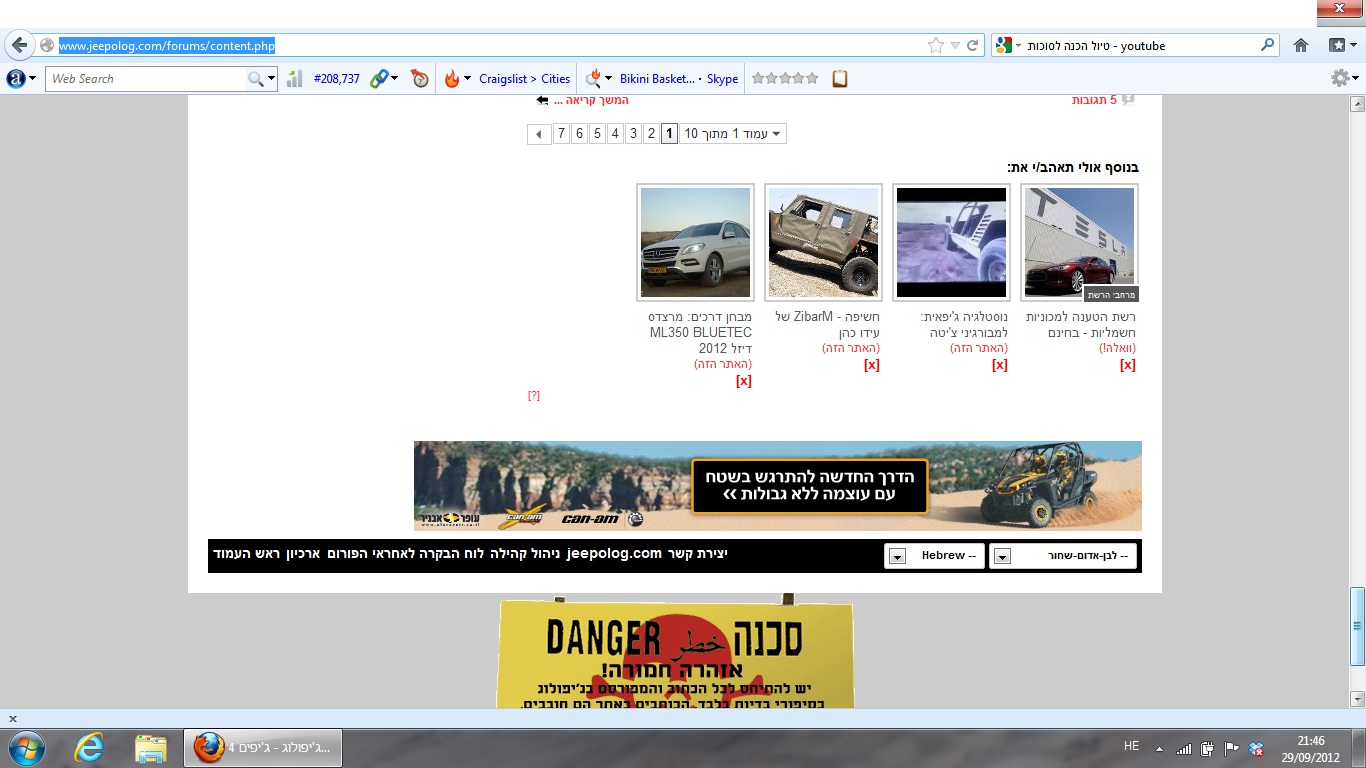Close the ZibarM recommendation using [x]
Viewport: 1366px width, 768px height.
click(x=871, y=365)
